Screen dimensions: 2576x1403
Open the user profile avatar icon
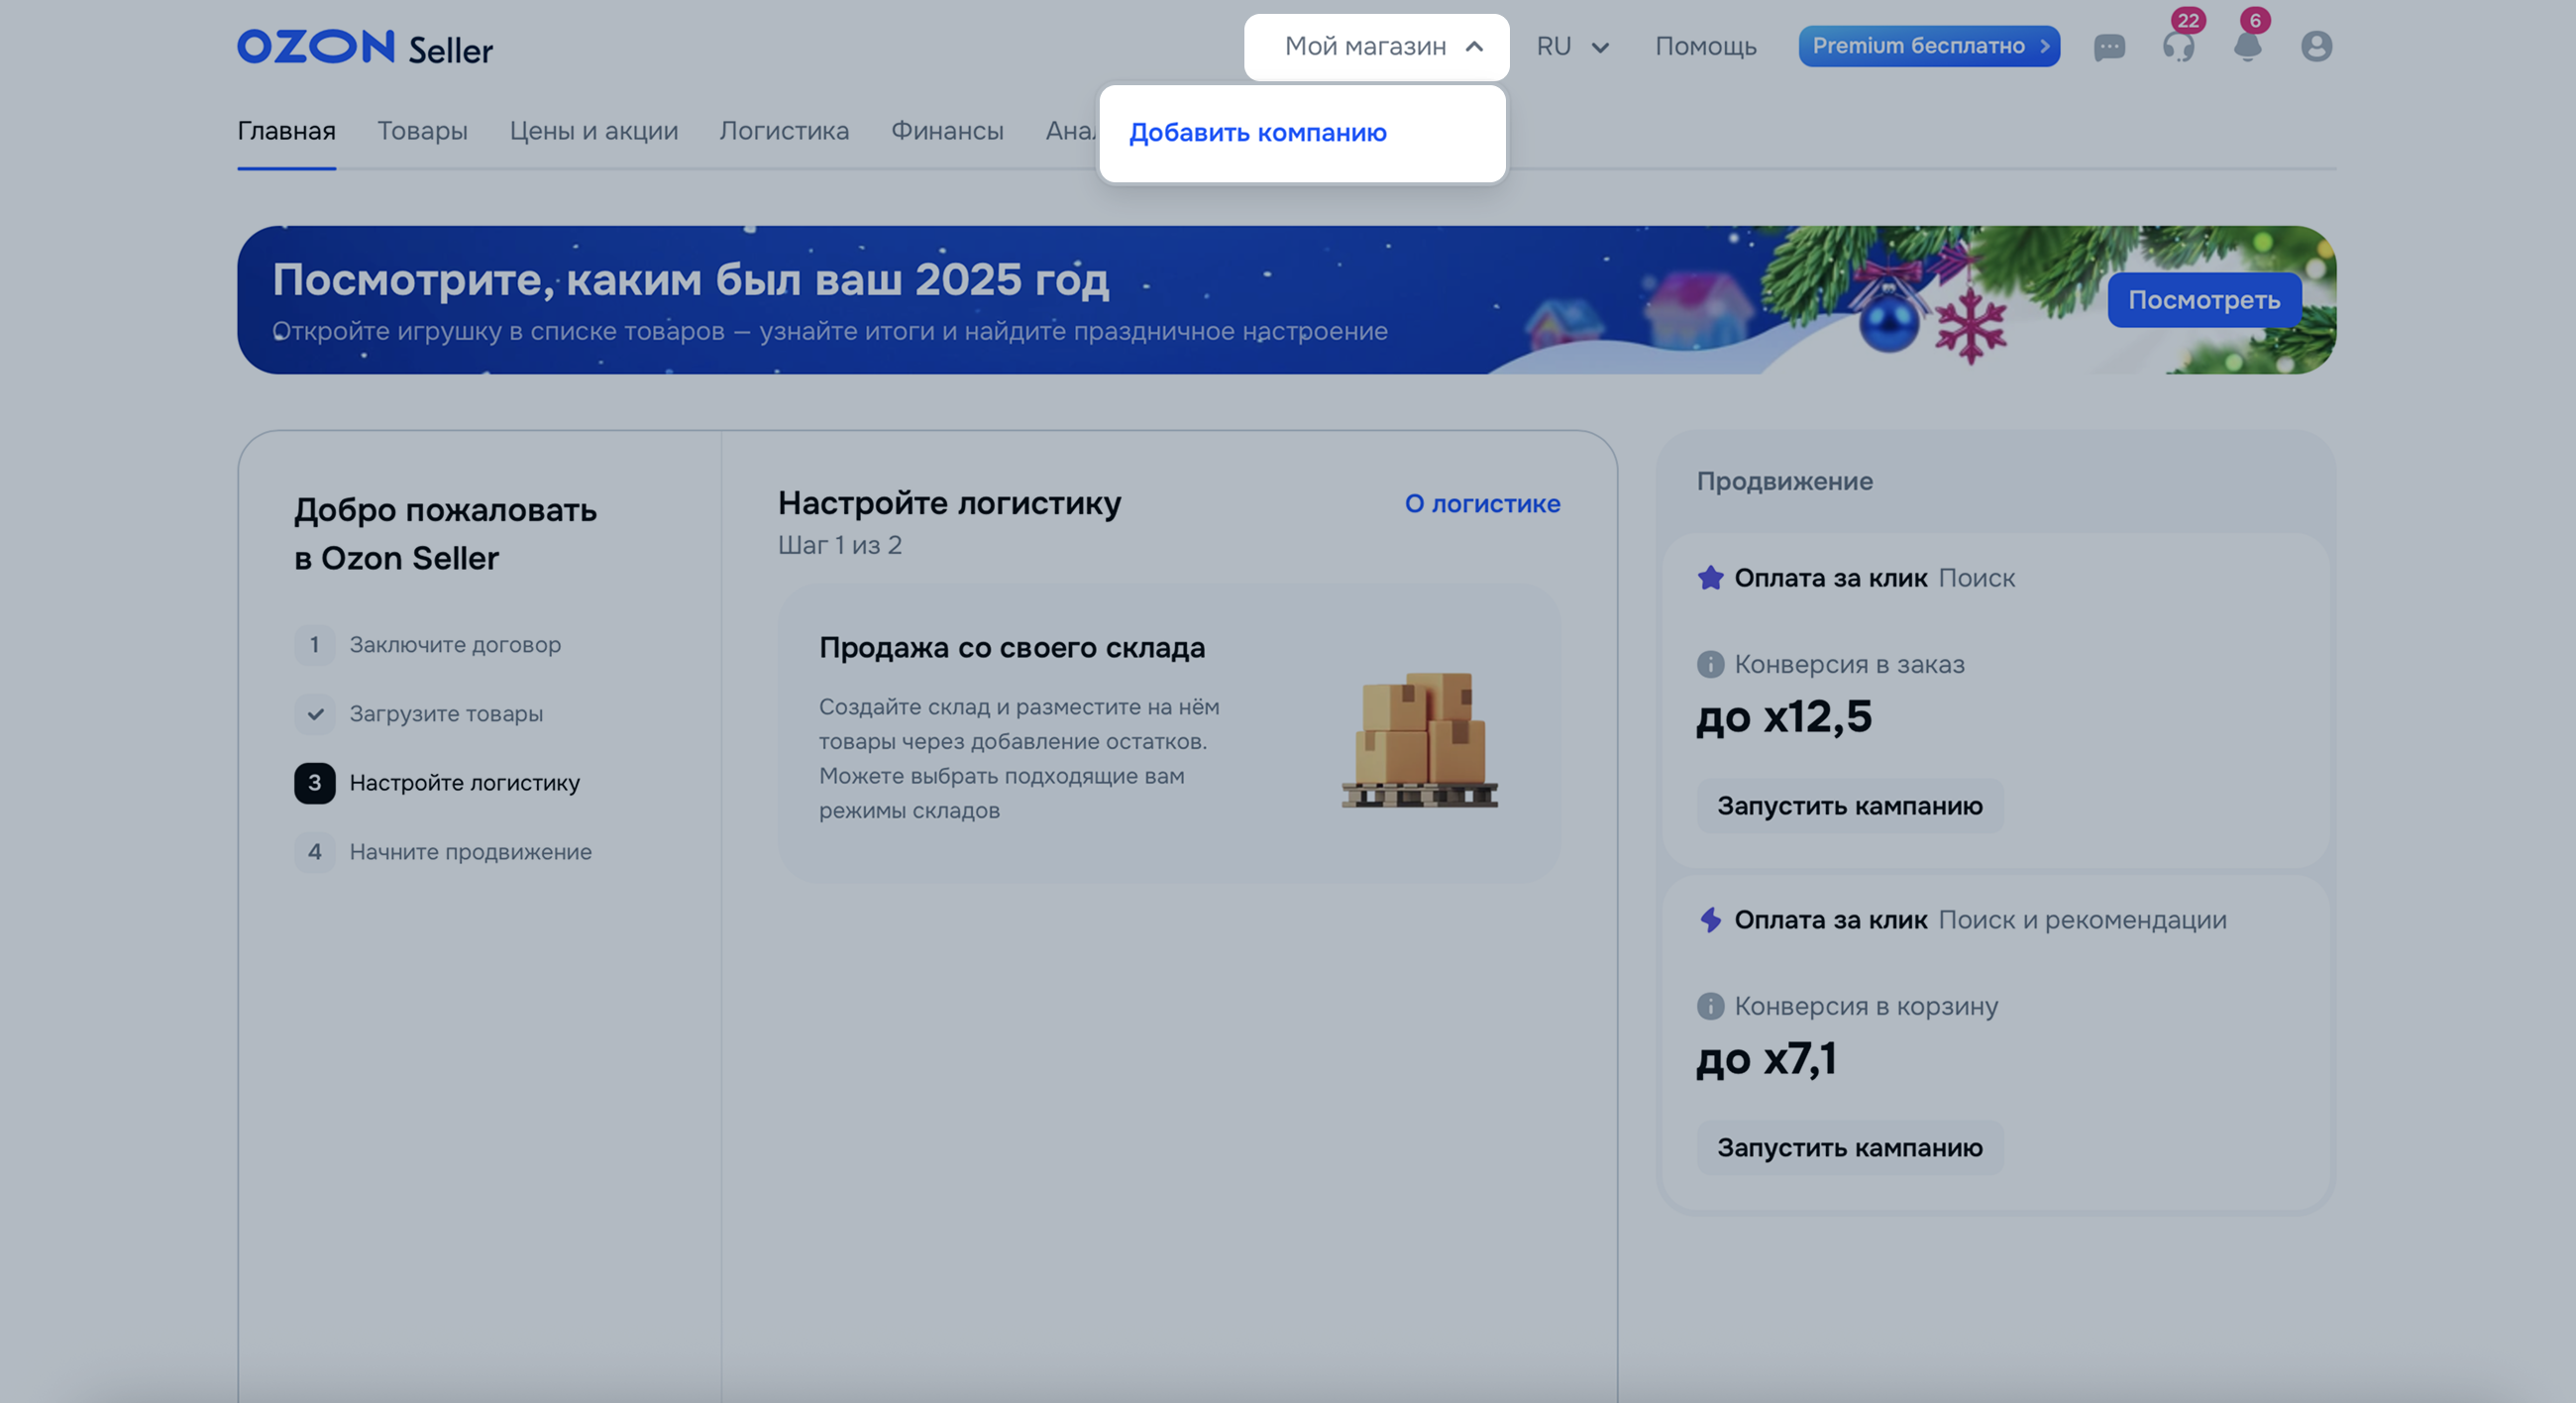coord(2316,47)
